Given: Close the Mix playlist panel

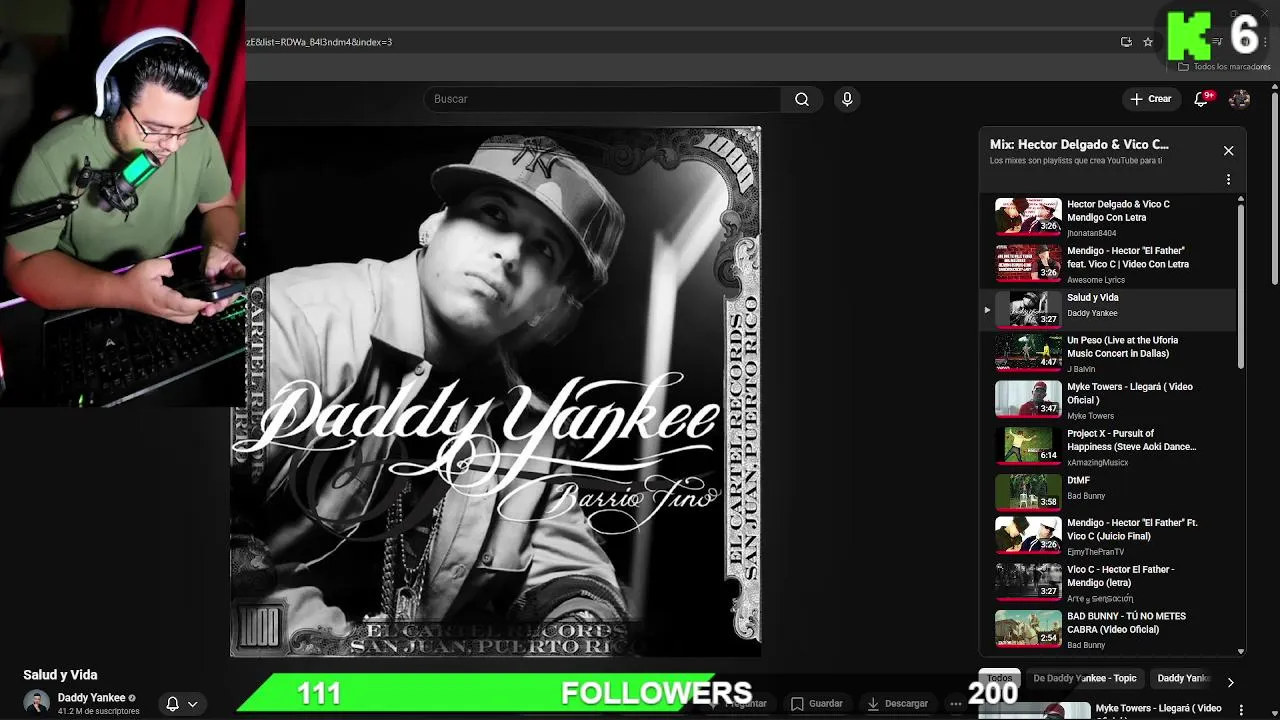Looking at the screenshot, I should (1229, 151).
